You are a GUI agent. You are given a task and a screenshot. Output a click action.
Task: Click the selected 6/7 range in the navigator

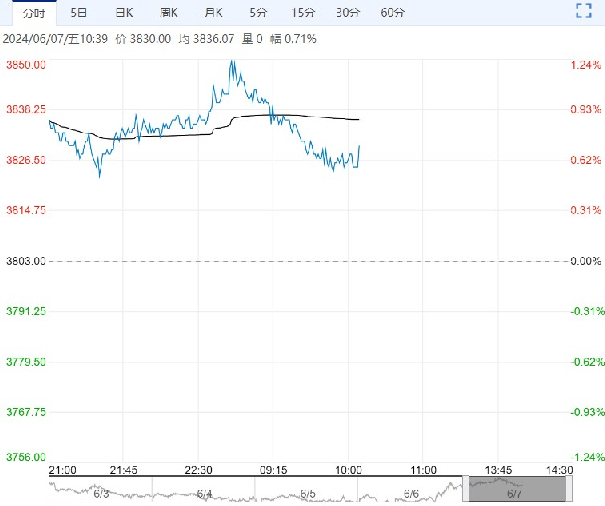(x=516, y=489)
